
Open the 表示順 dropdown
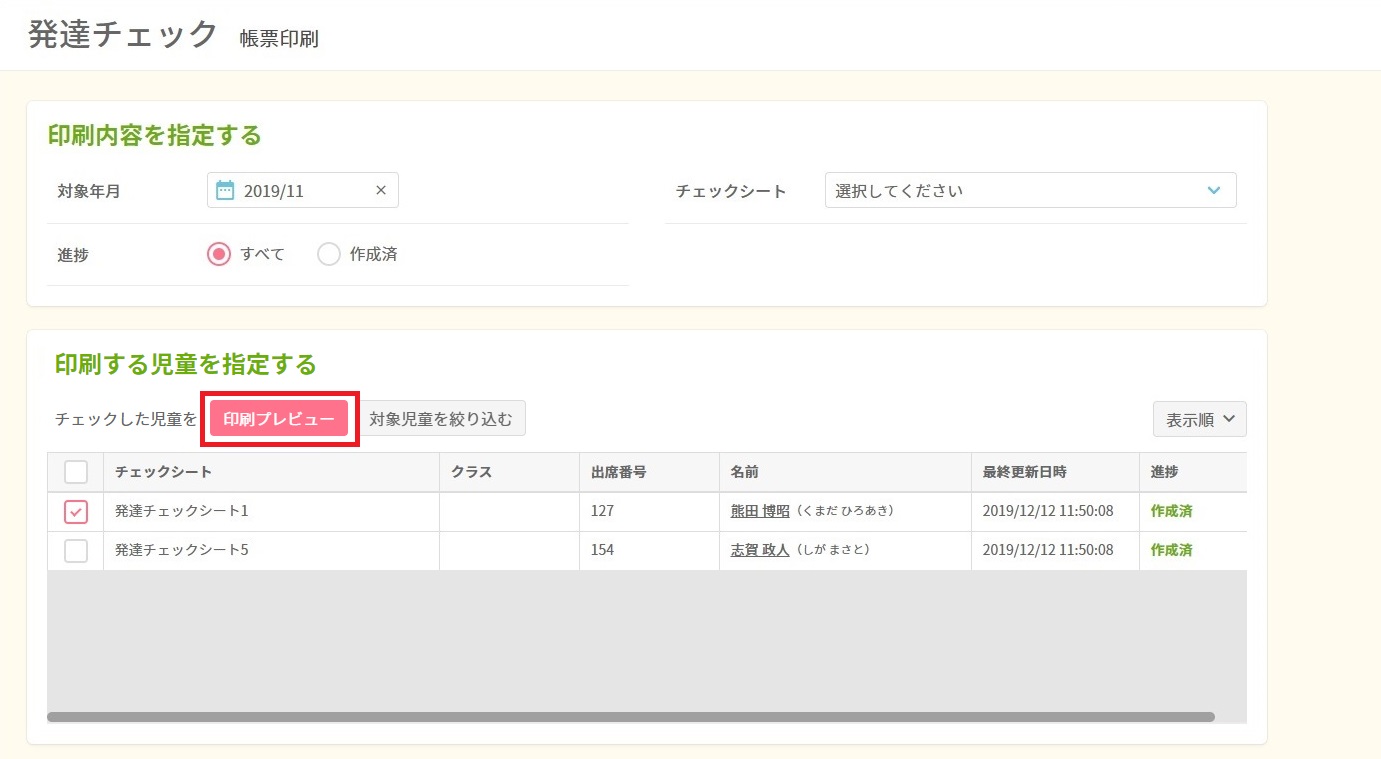point(1200,420)
